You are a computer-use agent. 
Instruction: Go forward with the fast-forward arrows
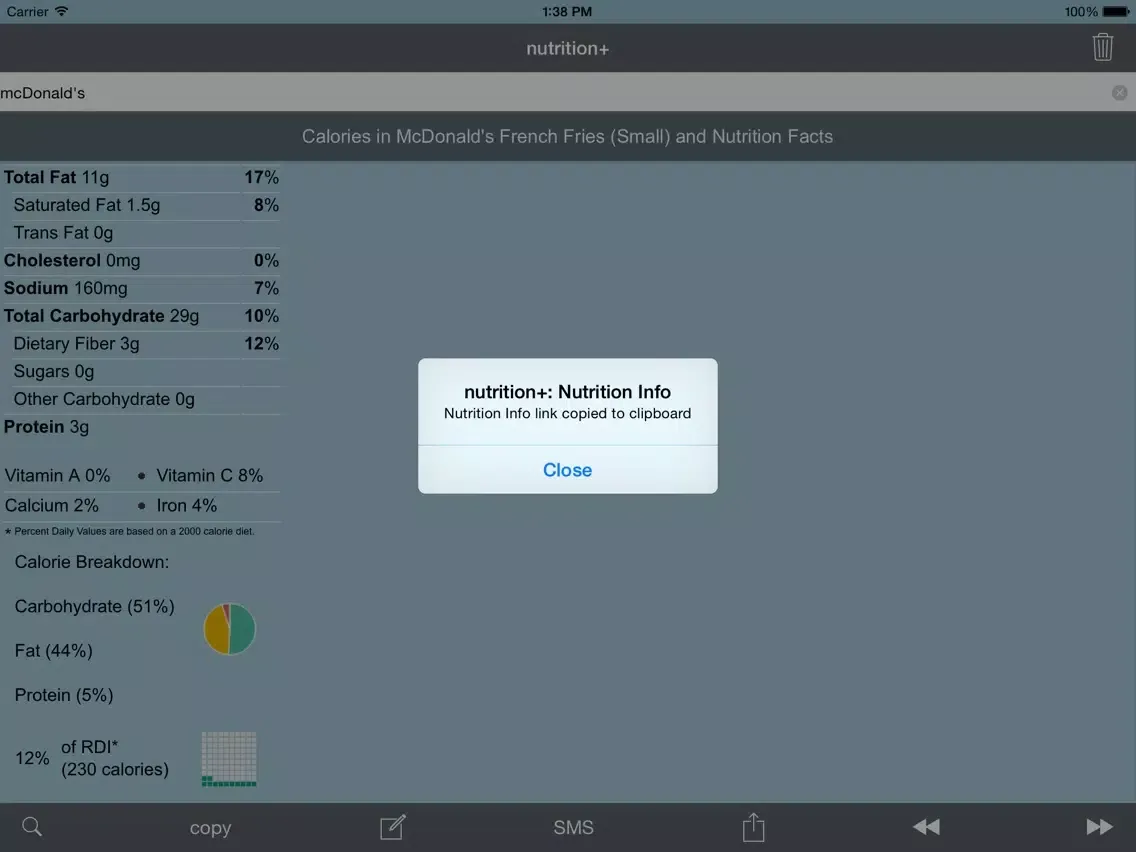pyautogui.click(x=1099, y=827)
